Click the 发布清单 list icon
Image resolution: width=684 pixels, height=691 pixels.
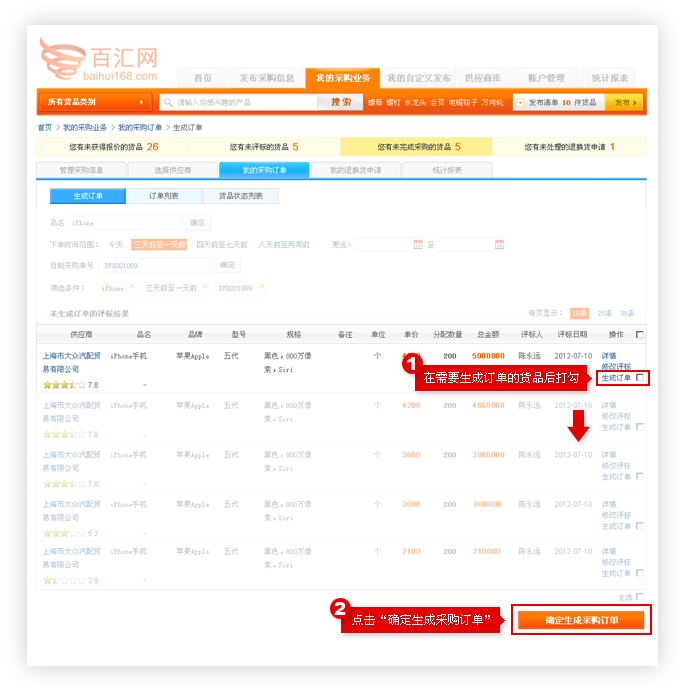coord(520,102)
